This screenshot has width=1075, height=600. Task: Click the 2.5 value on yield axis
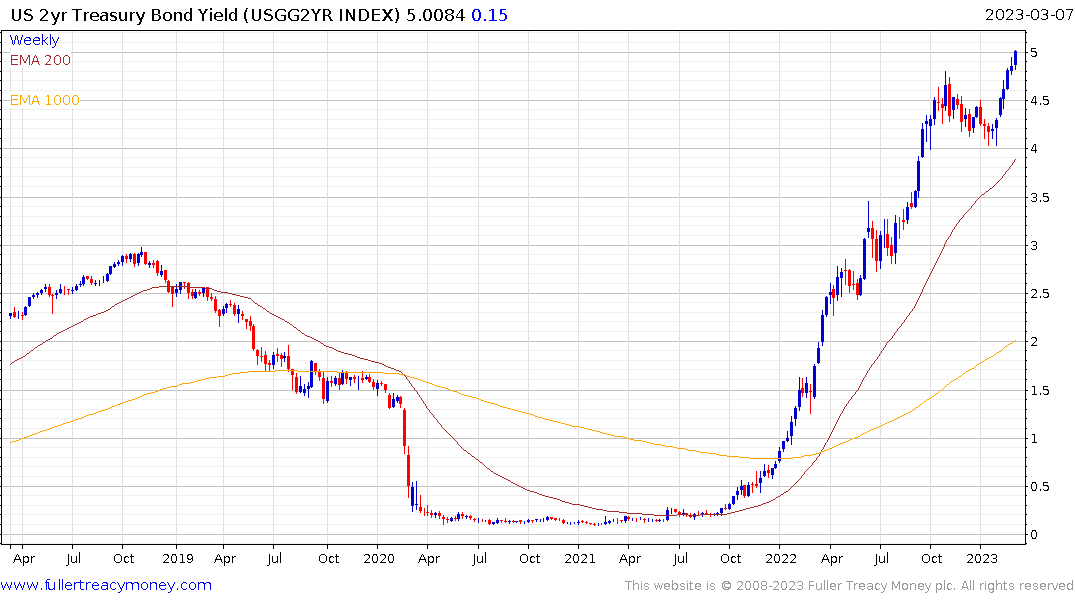[1040, 294]
